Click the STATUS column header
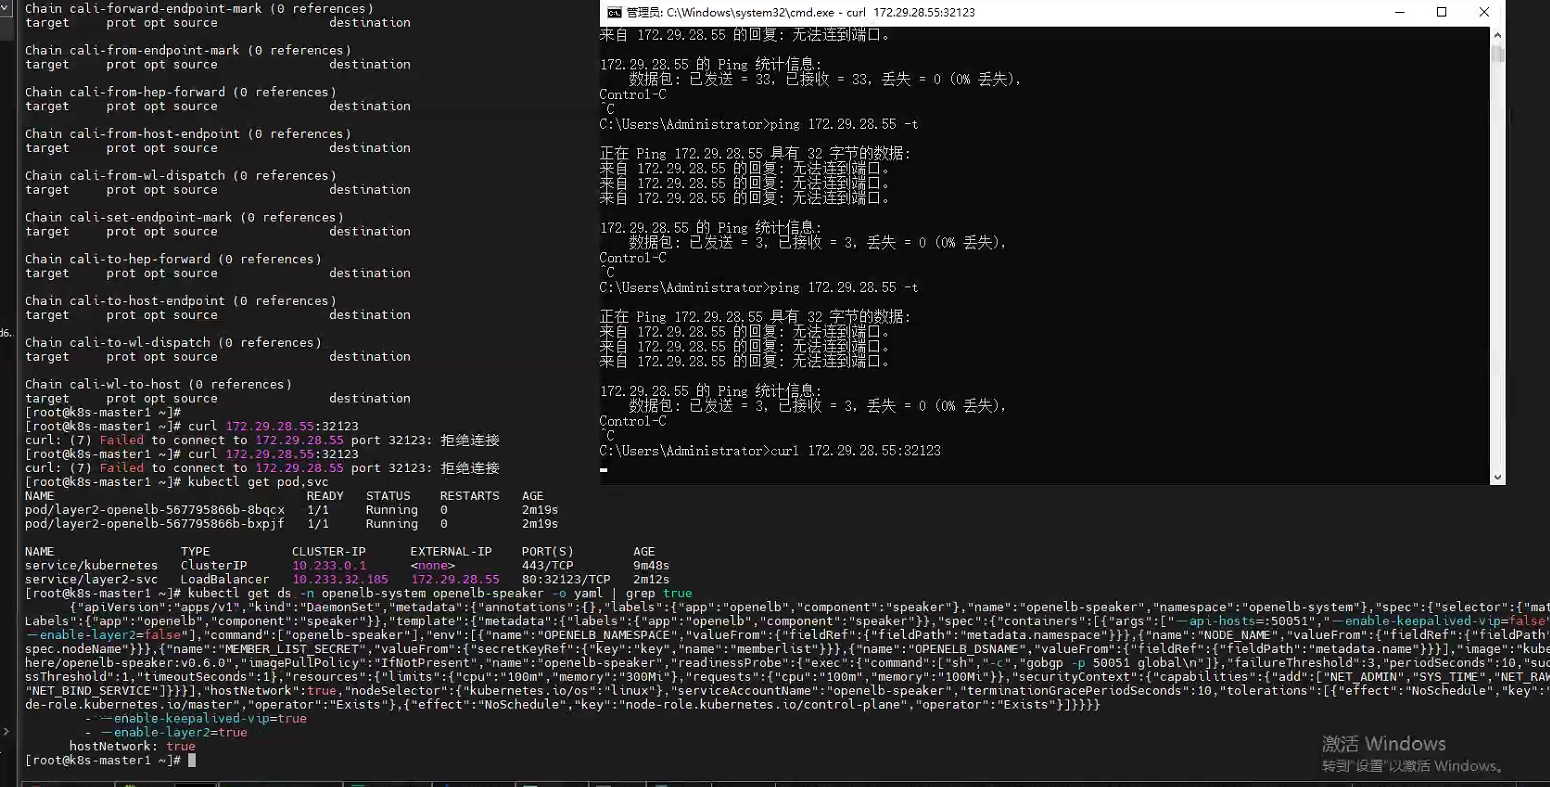Screen dimensions: 1550x787 point(388,496)
